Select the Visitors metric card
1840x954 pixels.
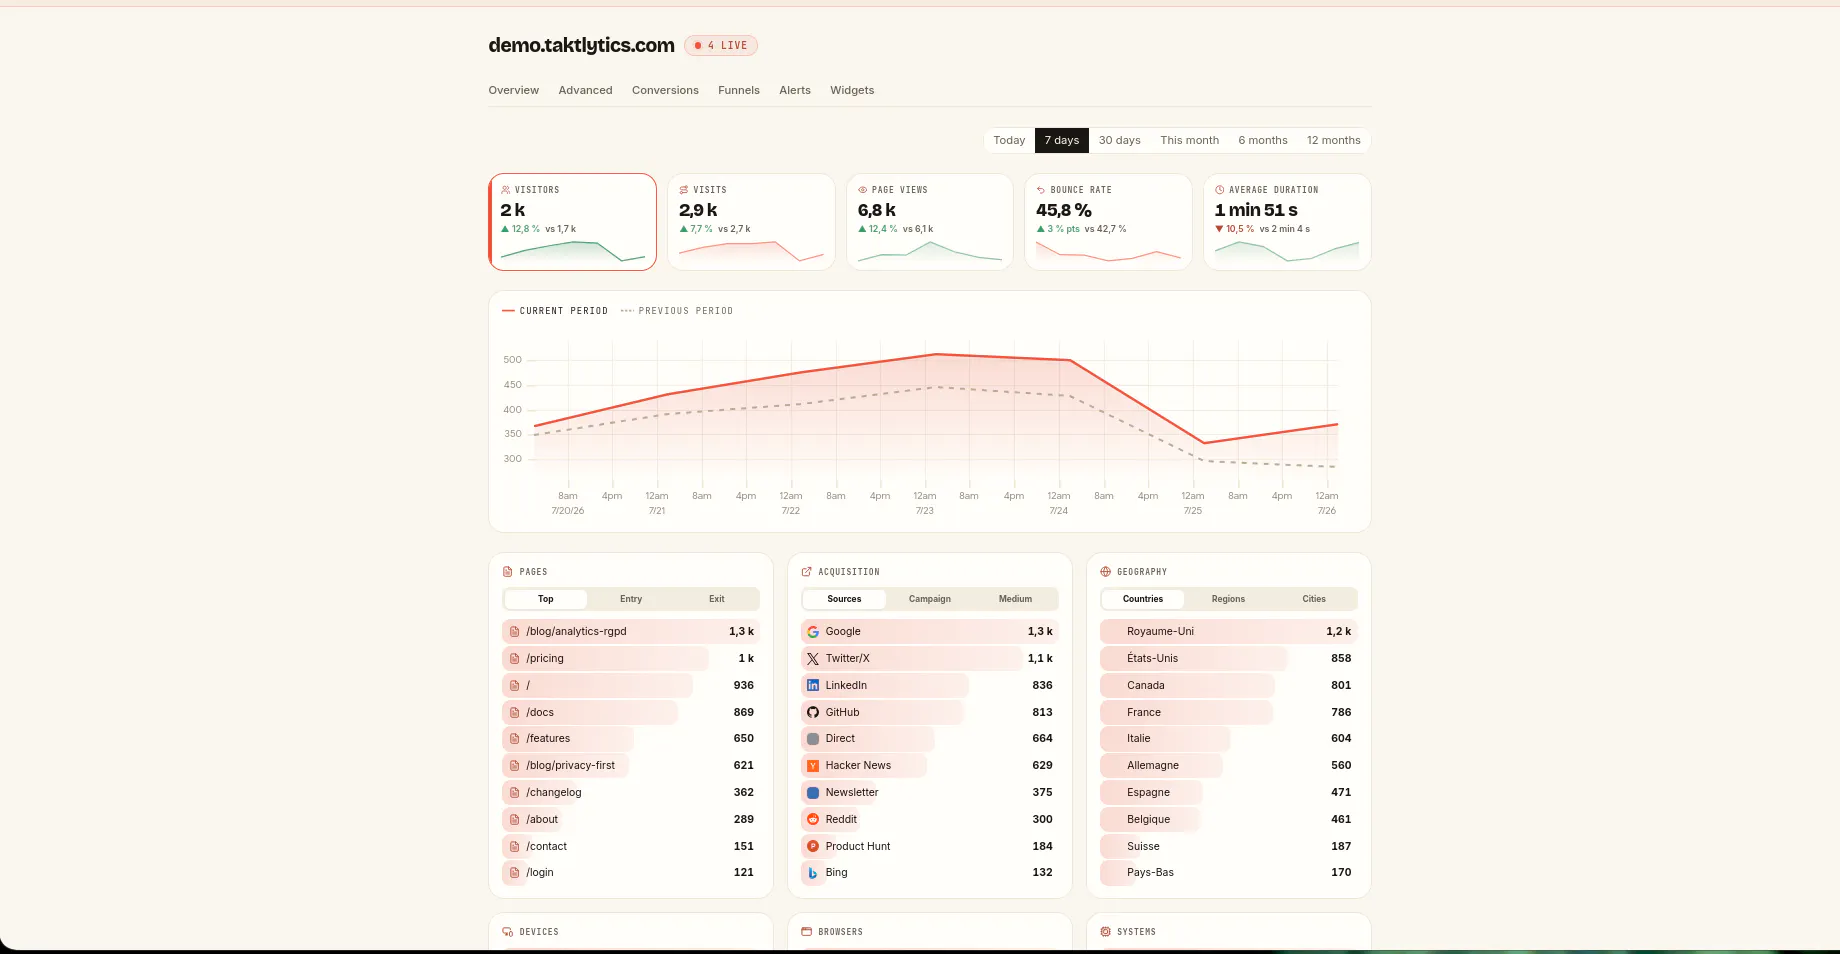pos(573,222)
